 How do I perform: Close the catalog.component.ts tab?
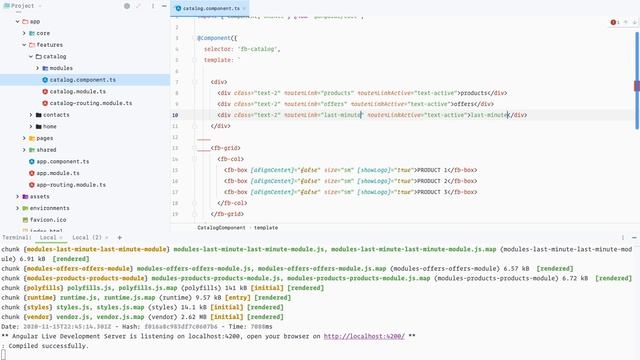click(244, 8)
